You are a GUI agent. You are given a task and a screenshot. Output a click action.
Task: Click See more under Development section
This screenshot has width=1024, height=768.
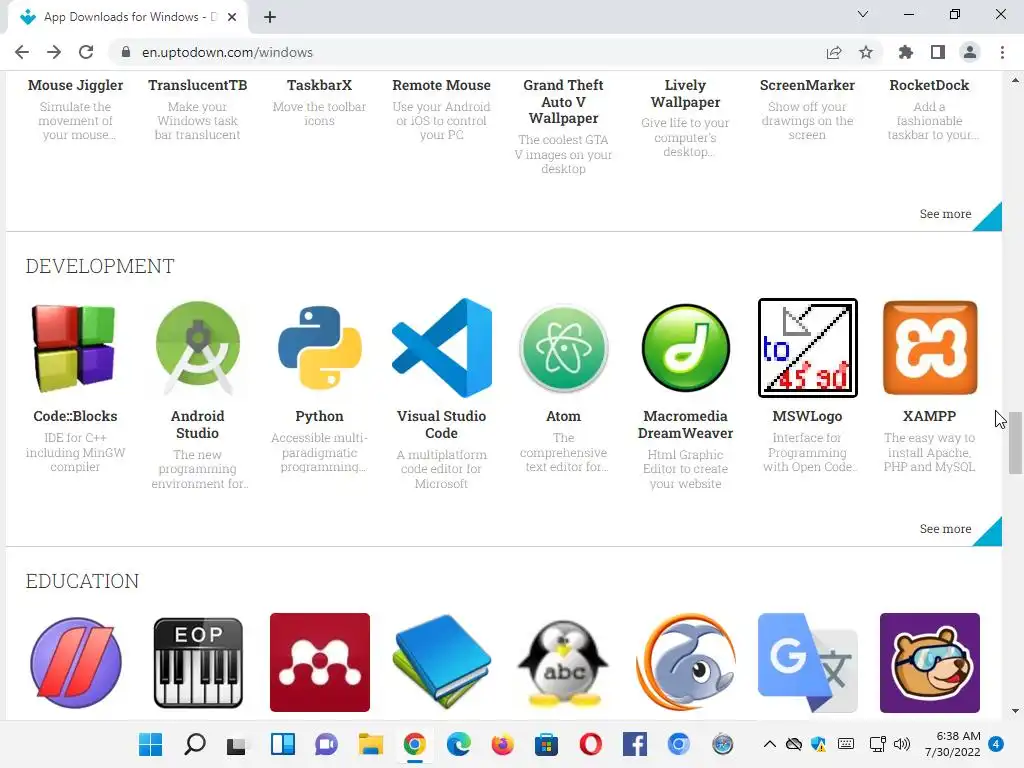point(945,528)
